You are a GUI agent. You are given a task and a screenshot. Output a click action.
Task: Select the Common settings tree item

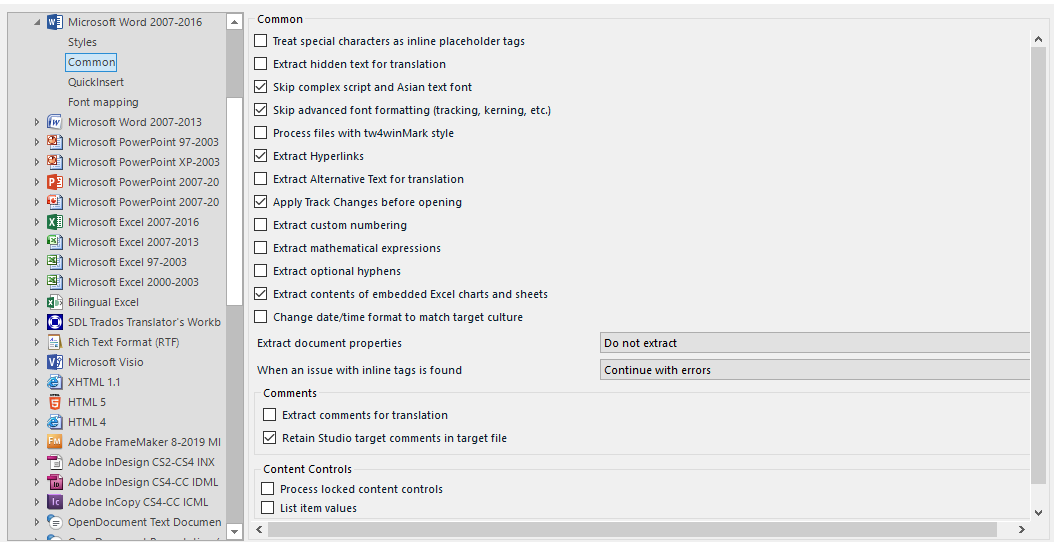pyautogui.click(x=91, y=63)
